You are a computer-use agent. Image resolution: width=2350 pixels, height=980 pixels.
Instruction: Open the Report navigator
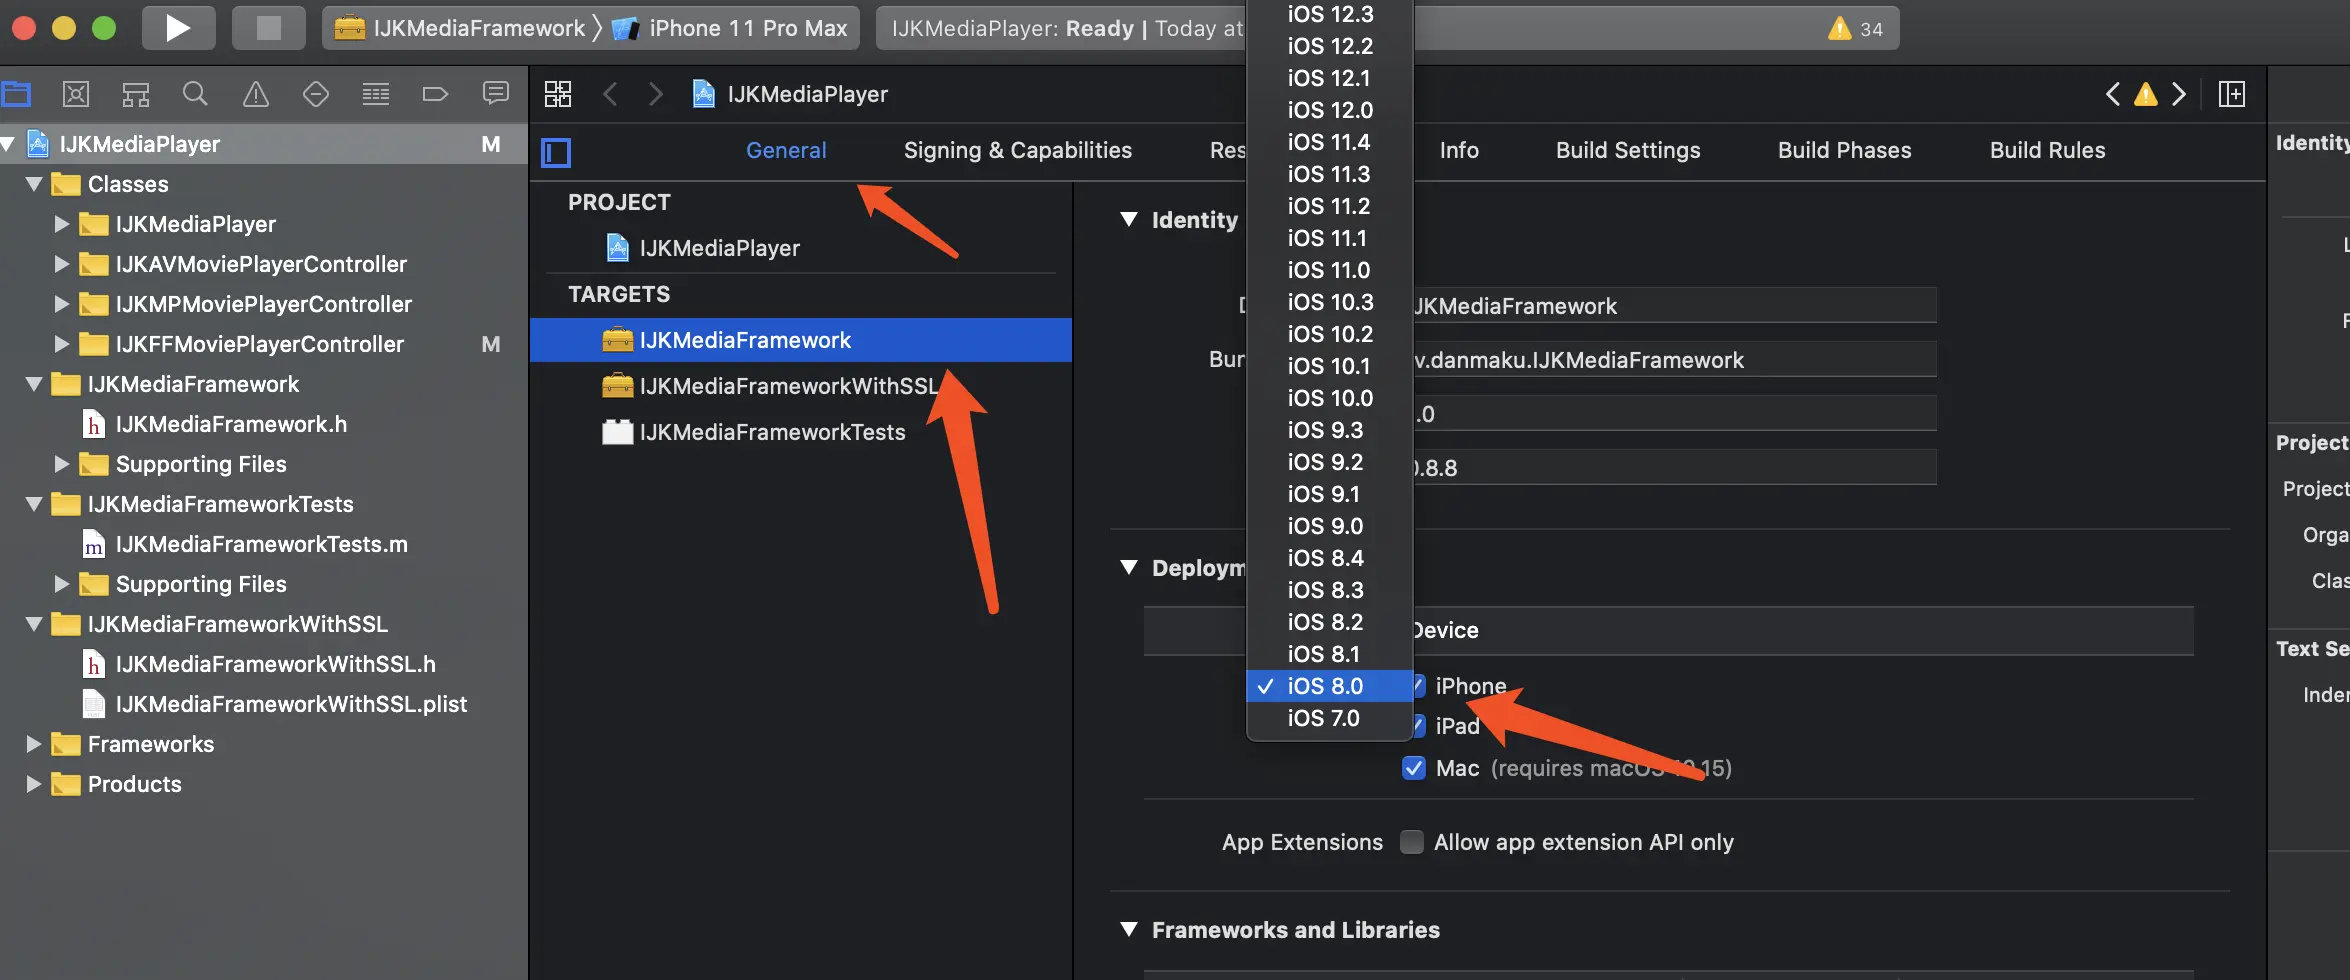pyautogui.click(x=496, y=94)
